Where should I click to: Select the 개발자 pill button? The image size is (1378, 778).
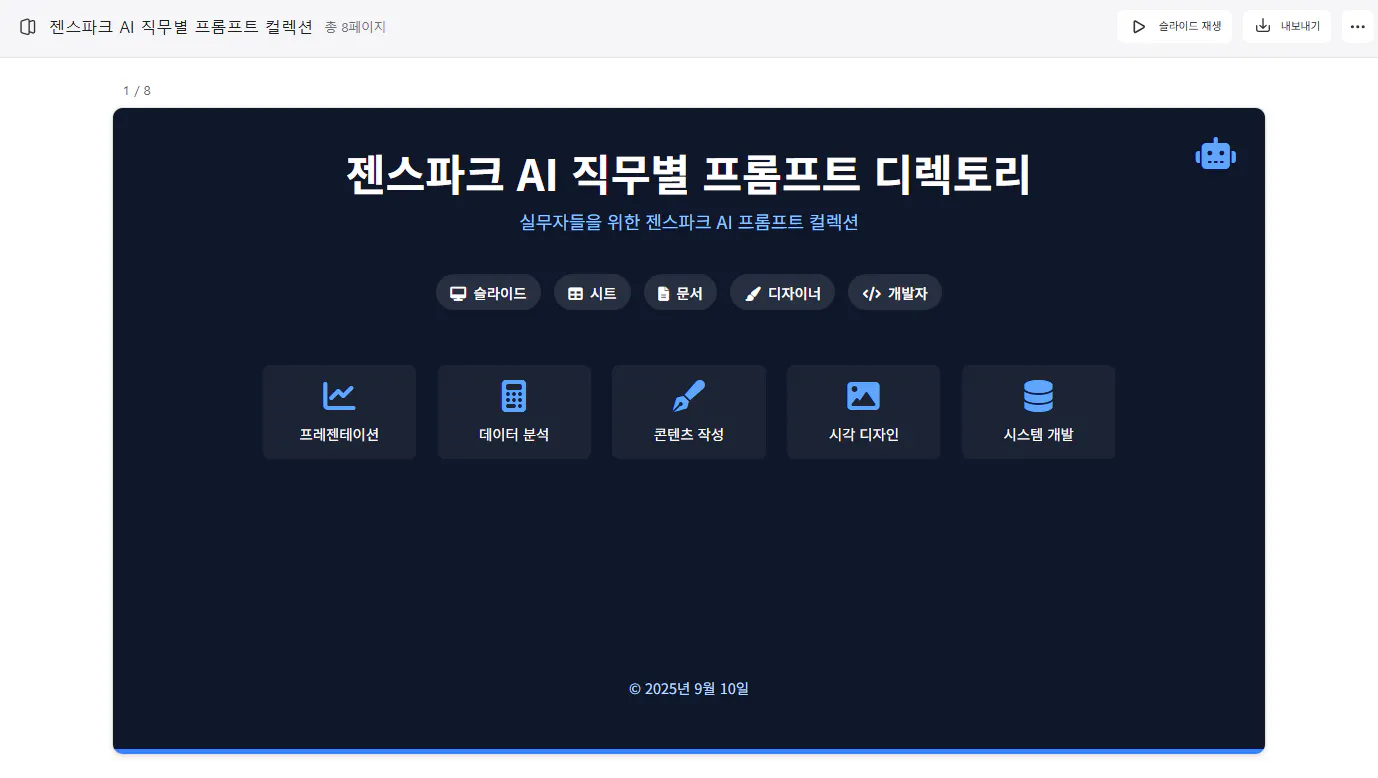tap(895, 292)
